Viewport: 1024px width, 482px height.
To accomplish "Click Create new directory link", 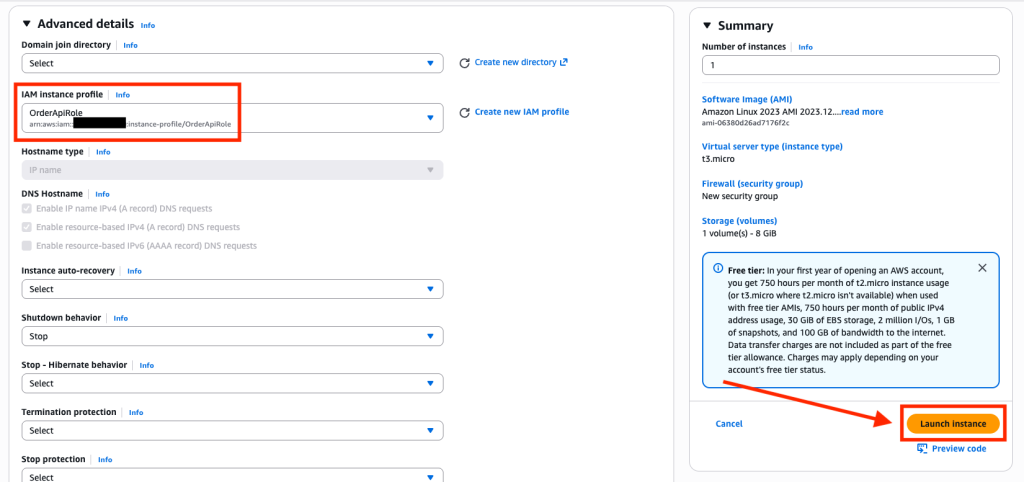I will click(515, 62).
